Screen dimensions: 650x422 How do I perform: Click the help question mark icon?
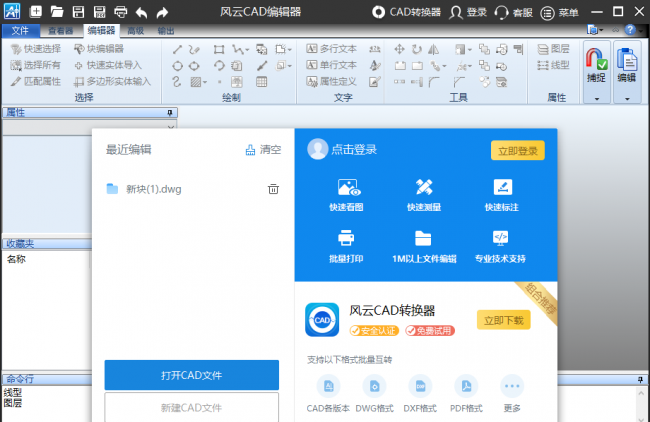630,30
